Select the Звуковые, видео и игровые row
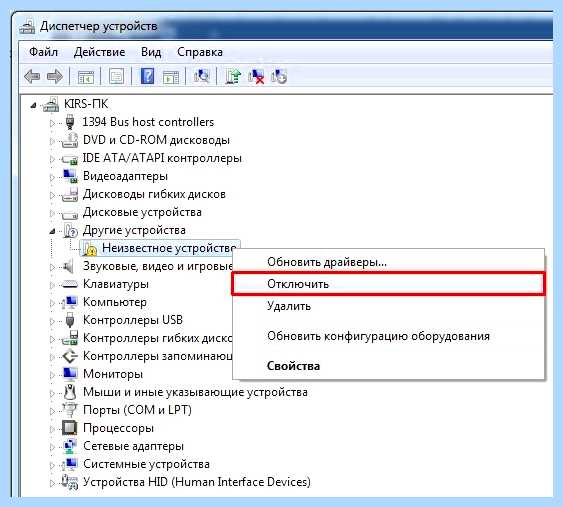 tap(158, 266)
